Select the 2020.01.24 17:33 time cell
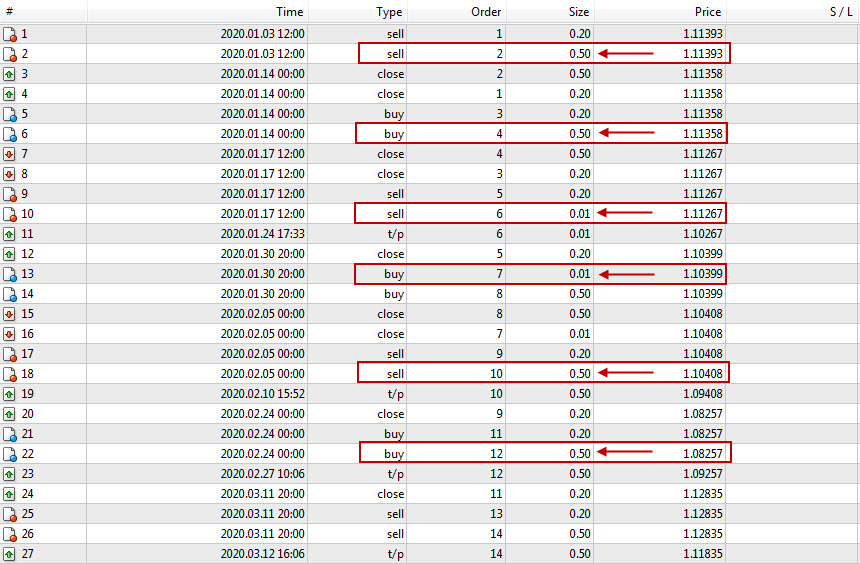860x564 pixels. coord(262,234)
